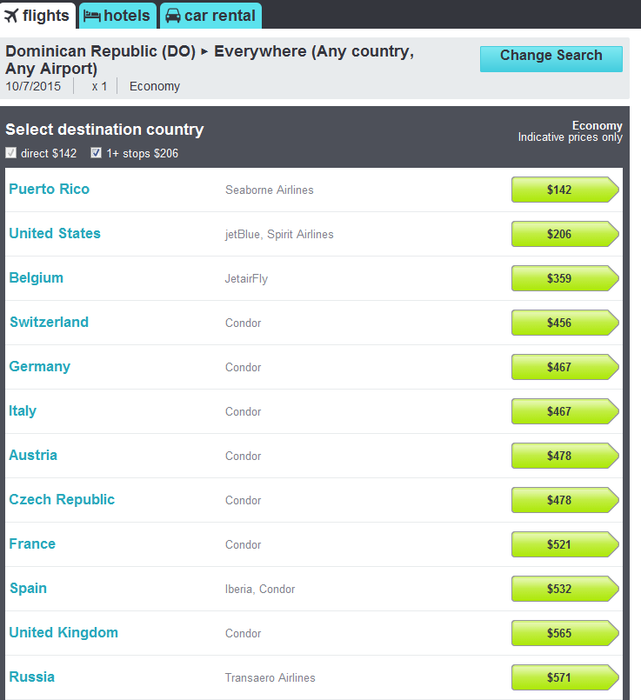This screenshot has width=641, height=700.
Task: Open the Spain destination link
Action: click(x=28, y=588)
